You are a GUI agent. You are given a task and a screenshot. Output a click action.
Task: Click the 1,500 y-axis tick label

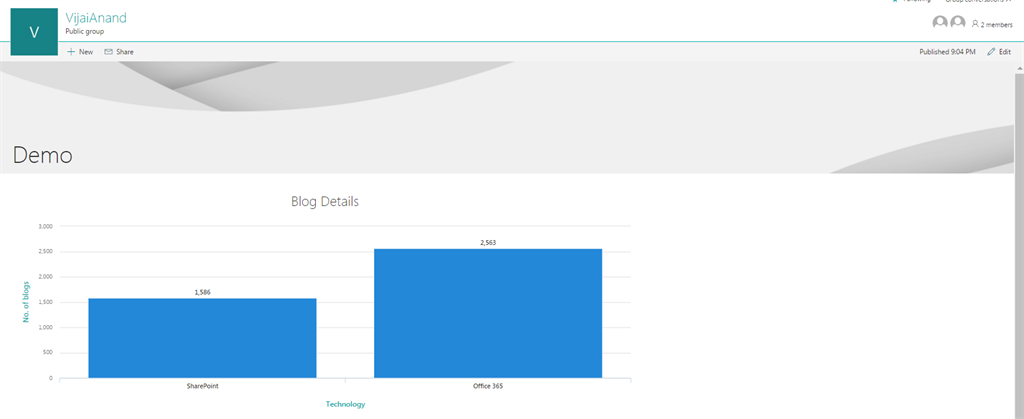(46, 302)
